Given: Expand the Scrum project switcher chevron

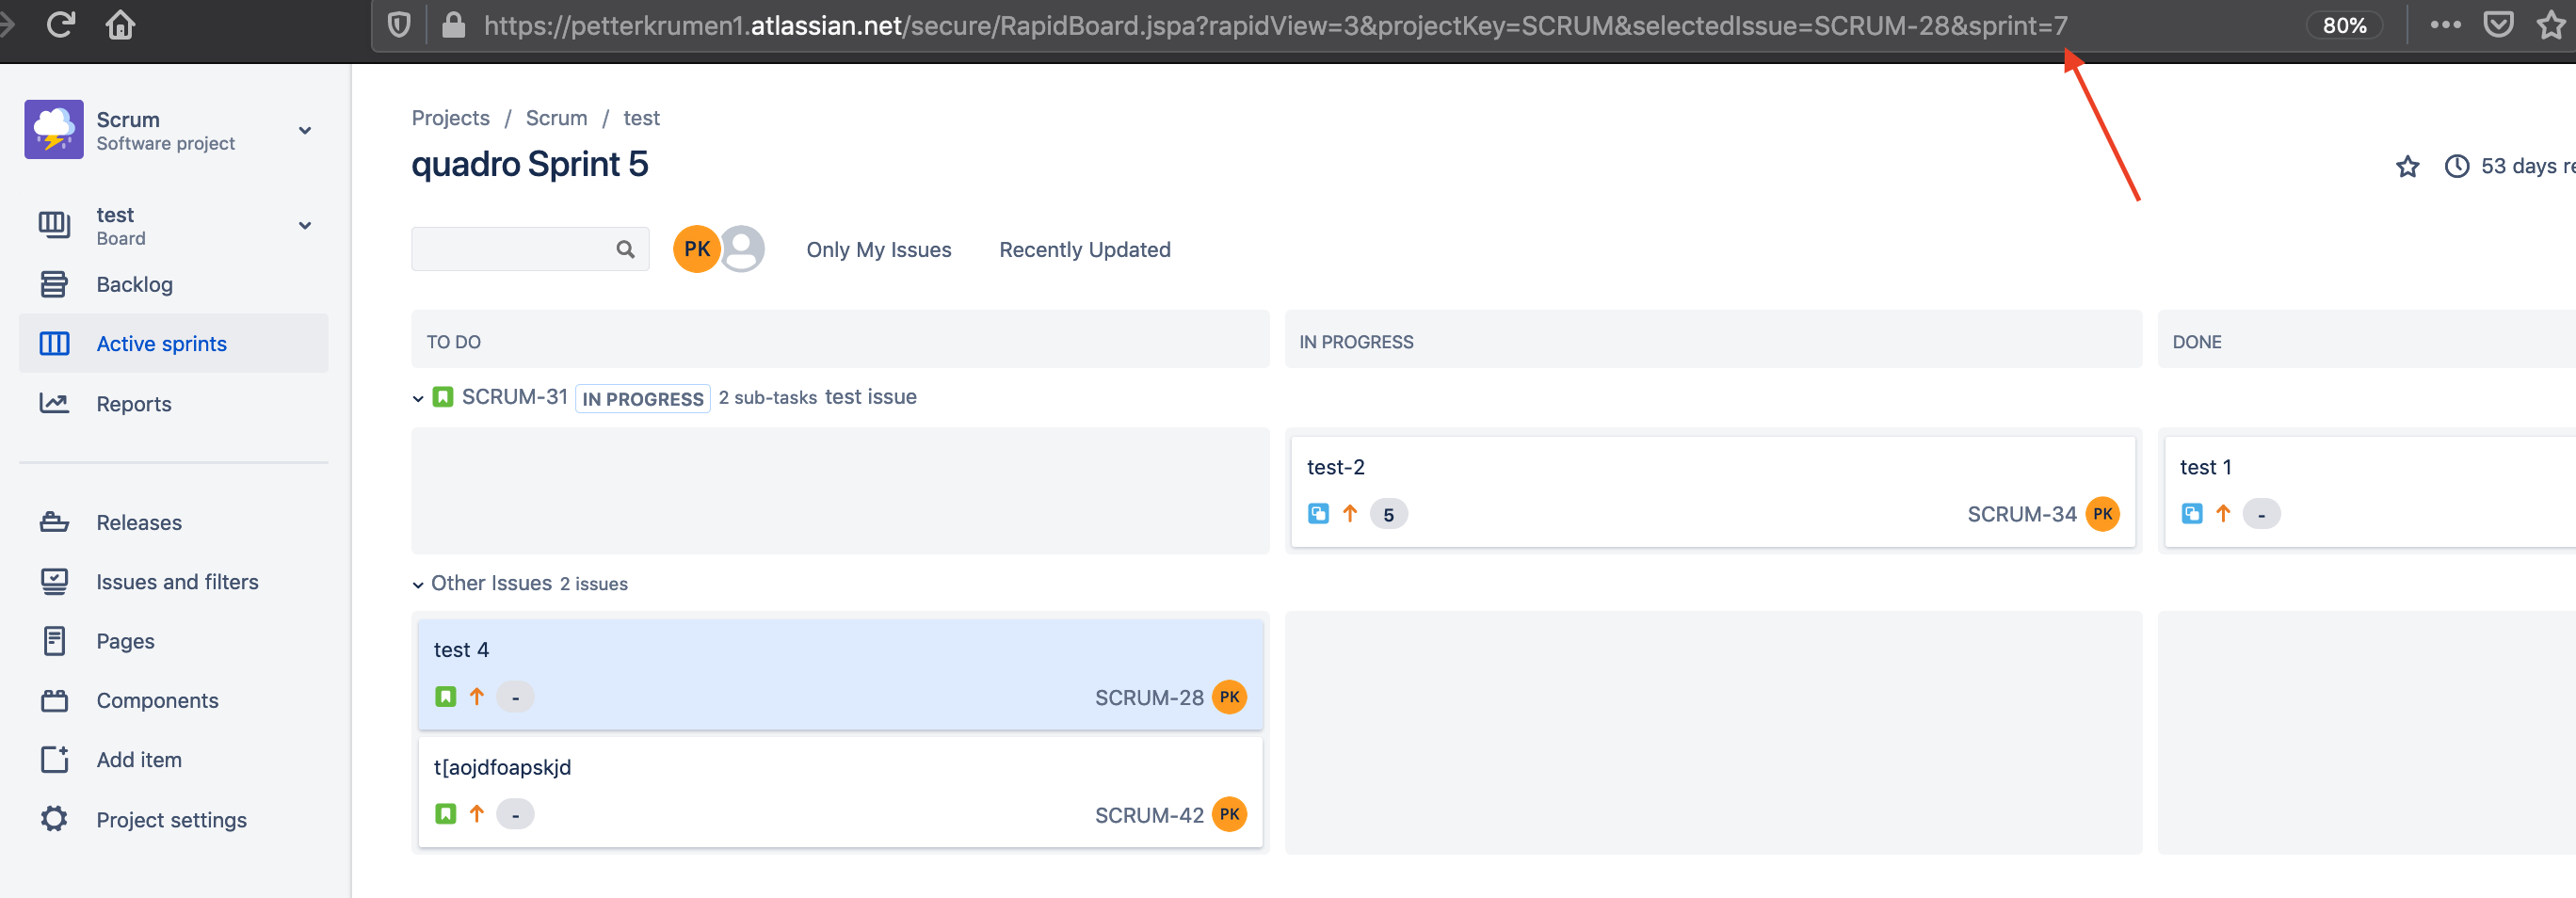Looking at the screenshot, I should click(305, 130).
